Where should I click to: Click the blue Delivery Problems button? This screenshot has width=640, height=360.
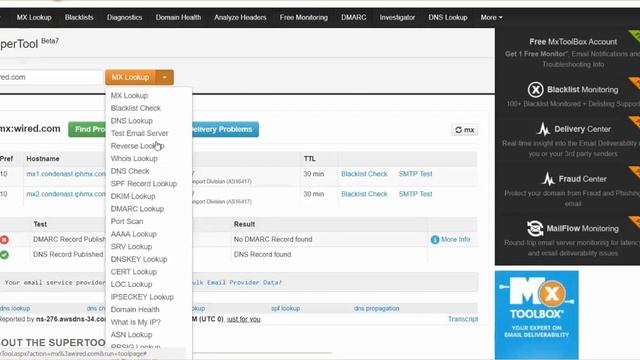[x=224, y=129]
